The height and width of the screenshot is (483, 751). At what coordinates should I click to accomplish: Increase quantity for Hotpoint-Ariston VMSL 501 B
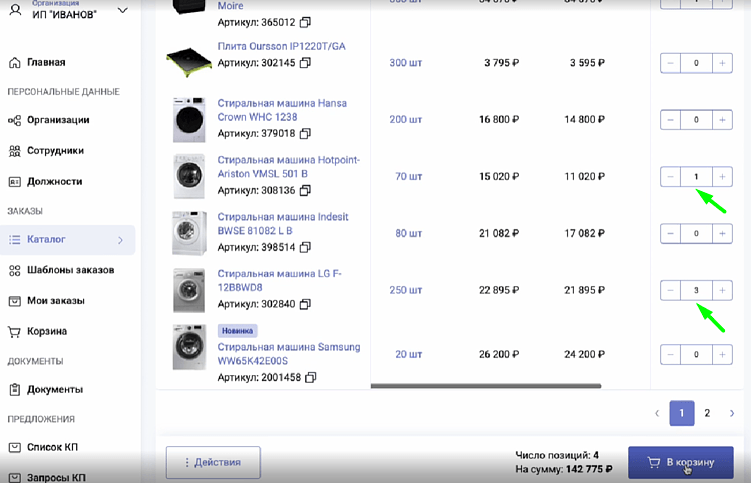tap(722, 177)
